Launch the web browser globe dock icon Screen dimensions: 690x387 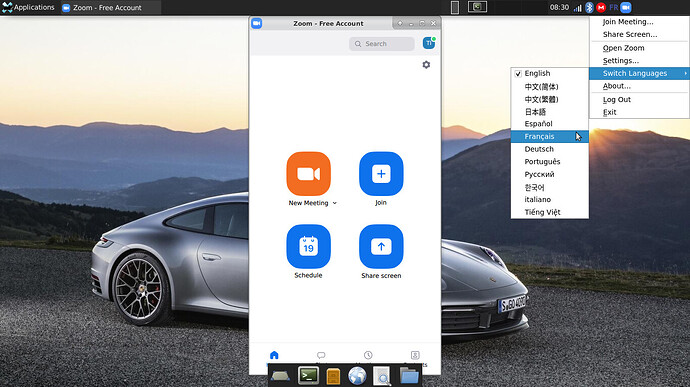(357, 376)
